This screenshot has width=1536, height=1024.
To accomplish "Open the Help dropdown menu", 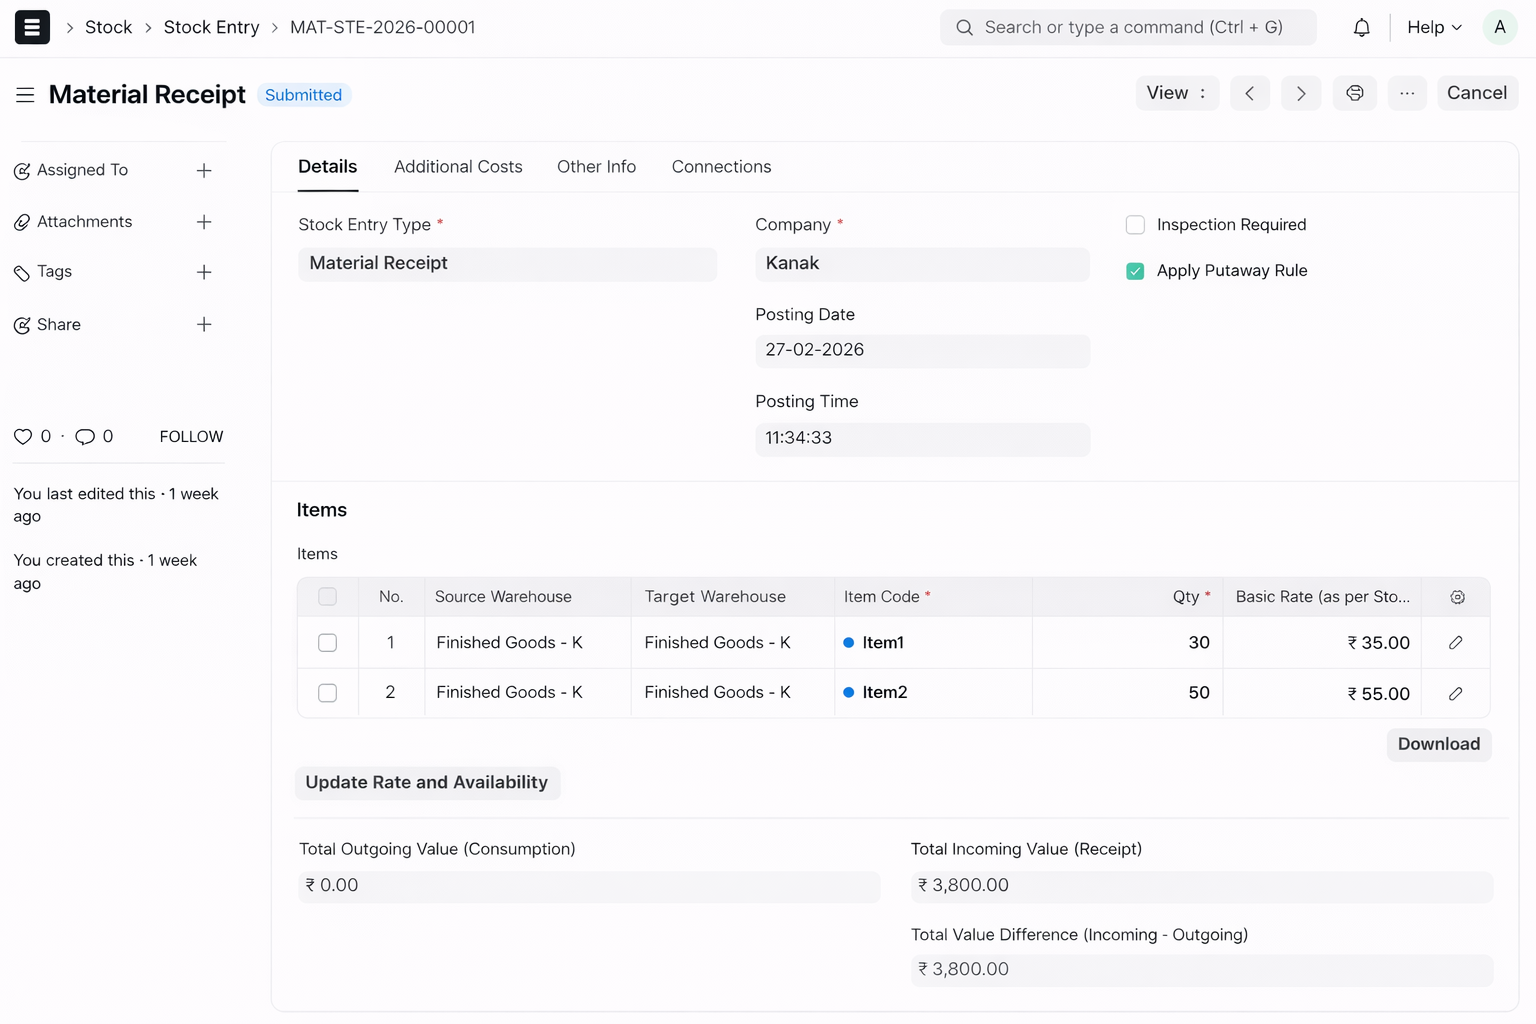I will (x=1434, y=27).
